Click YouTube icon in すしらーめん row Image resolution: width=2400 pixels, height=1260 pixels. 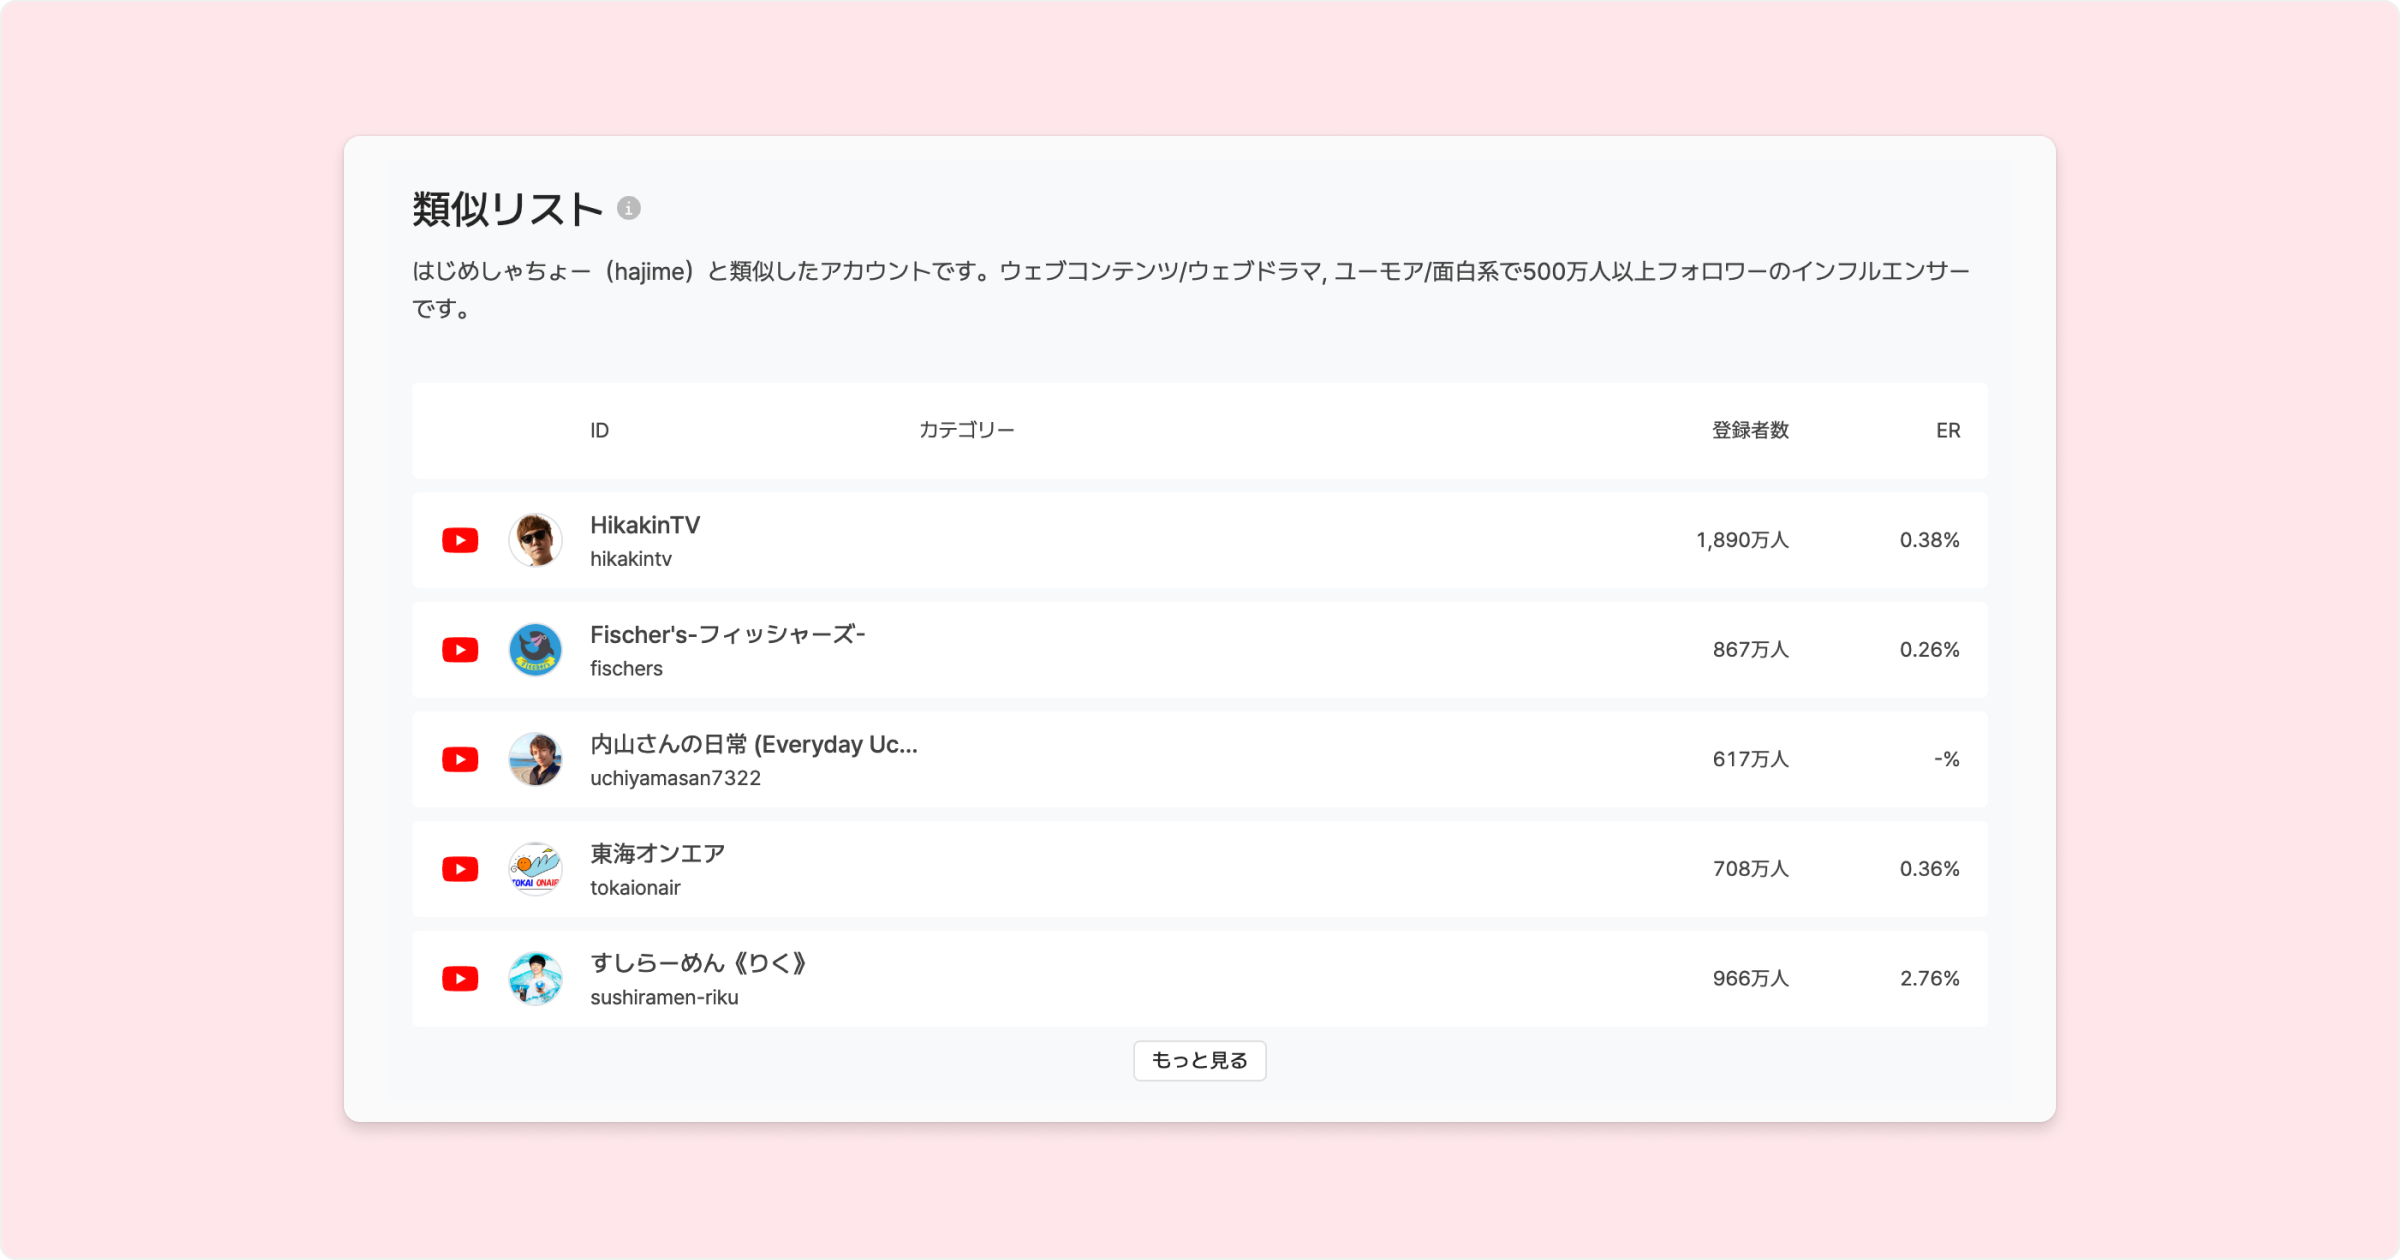[x=460, y=978]
